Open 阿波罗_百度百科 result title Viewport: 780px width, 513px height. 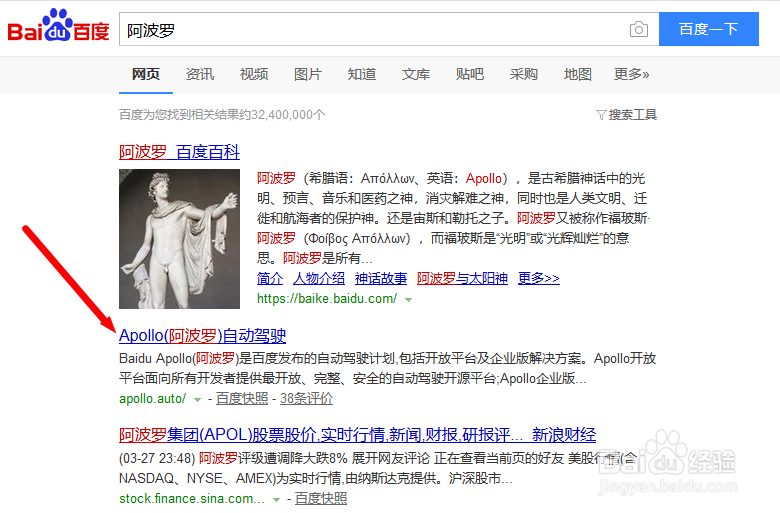pyautogui.click(x=179, y=151)
